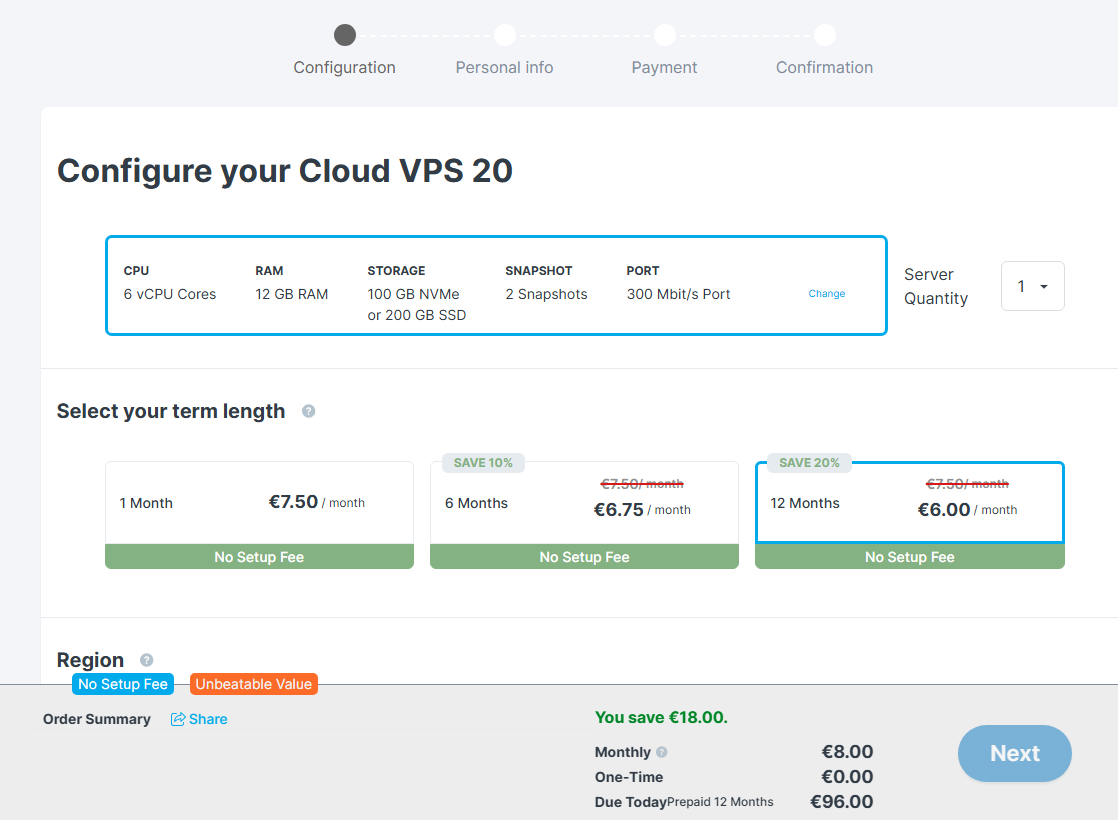
Task: Click the Unbeatable Value orange badge
Action: (x=254, y=685)
